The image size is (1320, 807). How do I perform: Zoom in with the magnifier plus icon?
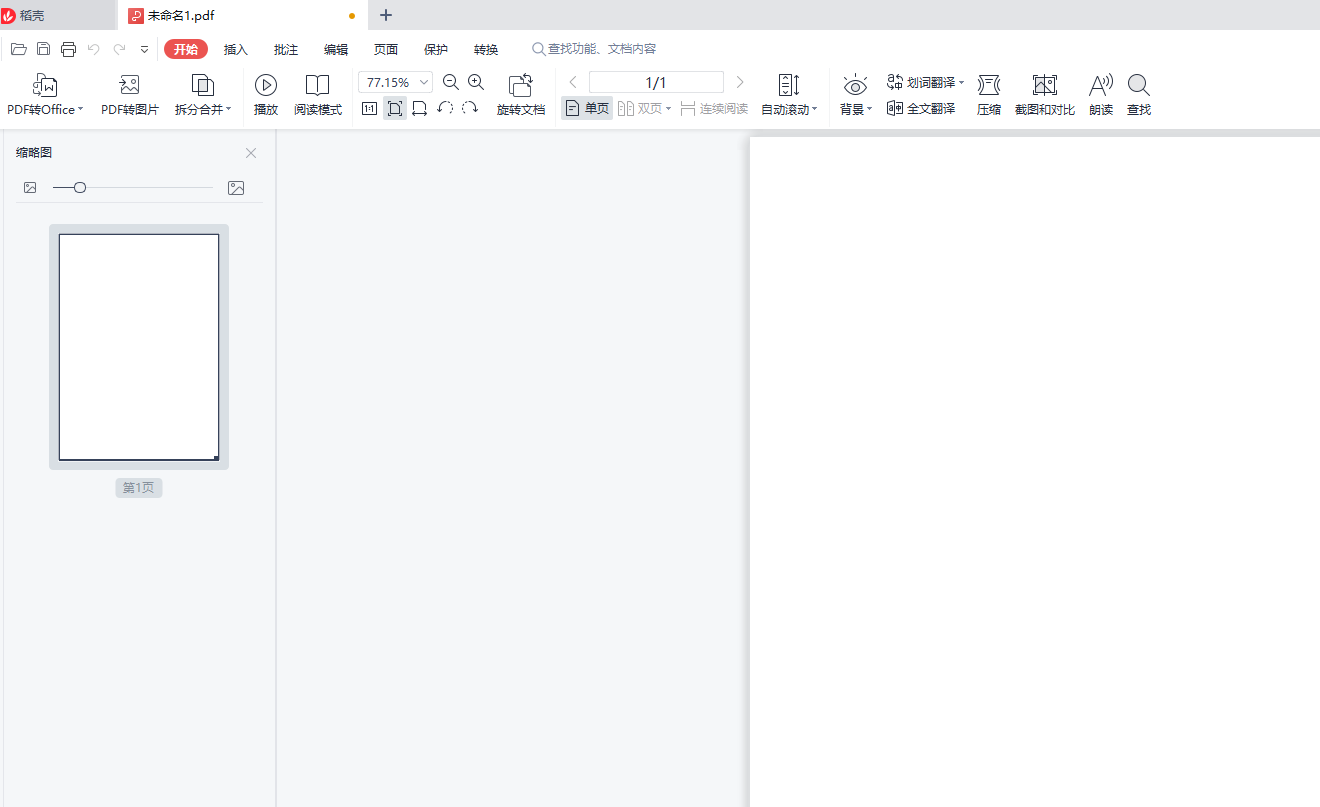(x=476, y=83)
